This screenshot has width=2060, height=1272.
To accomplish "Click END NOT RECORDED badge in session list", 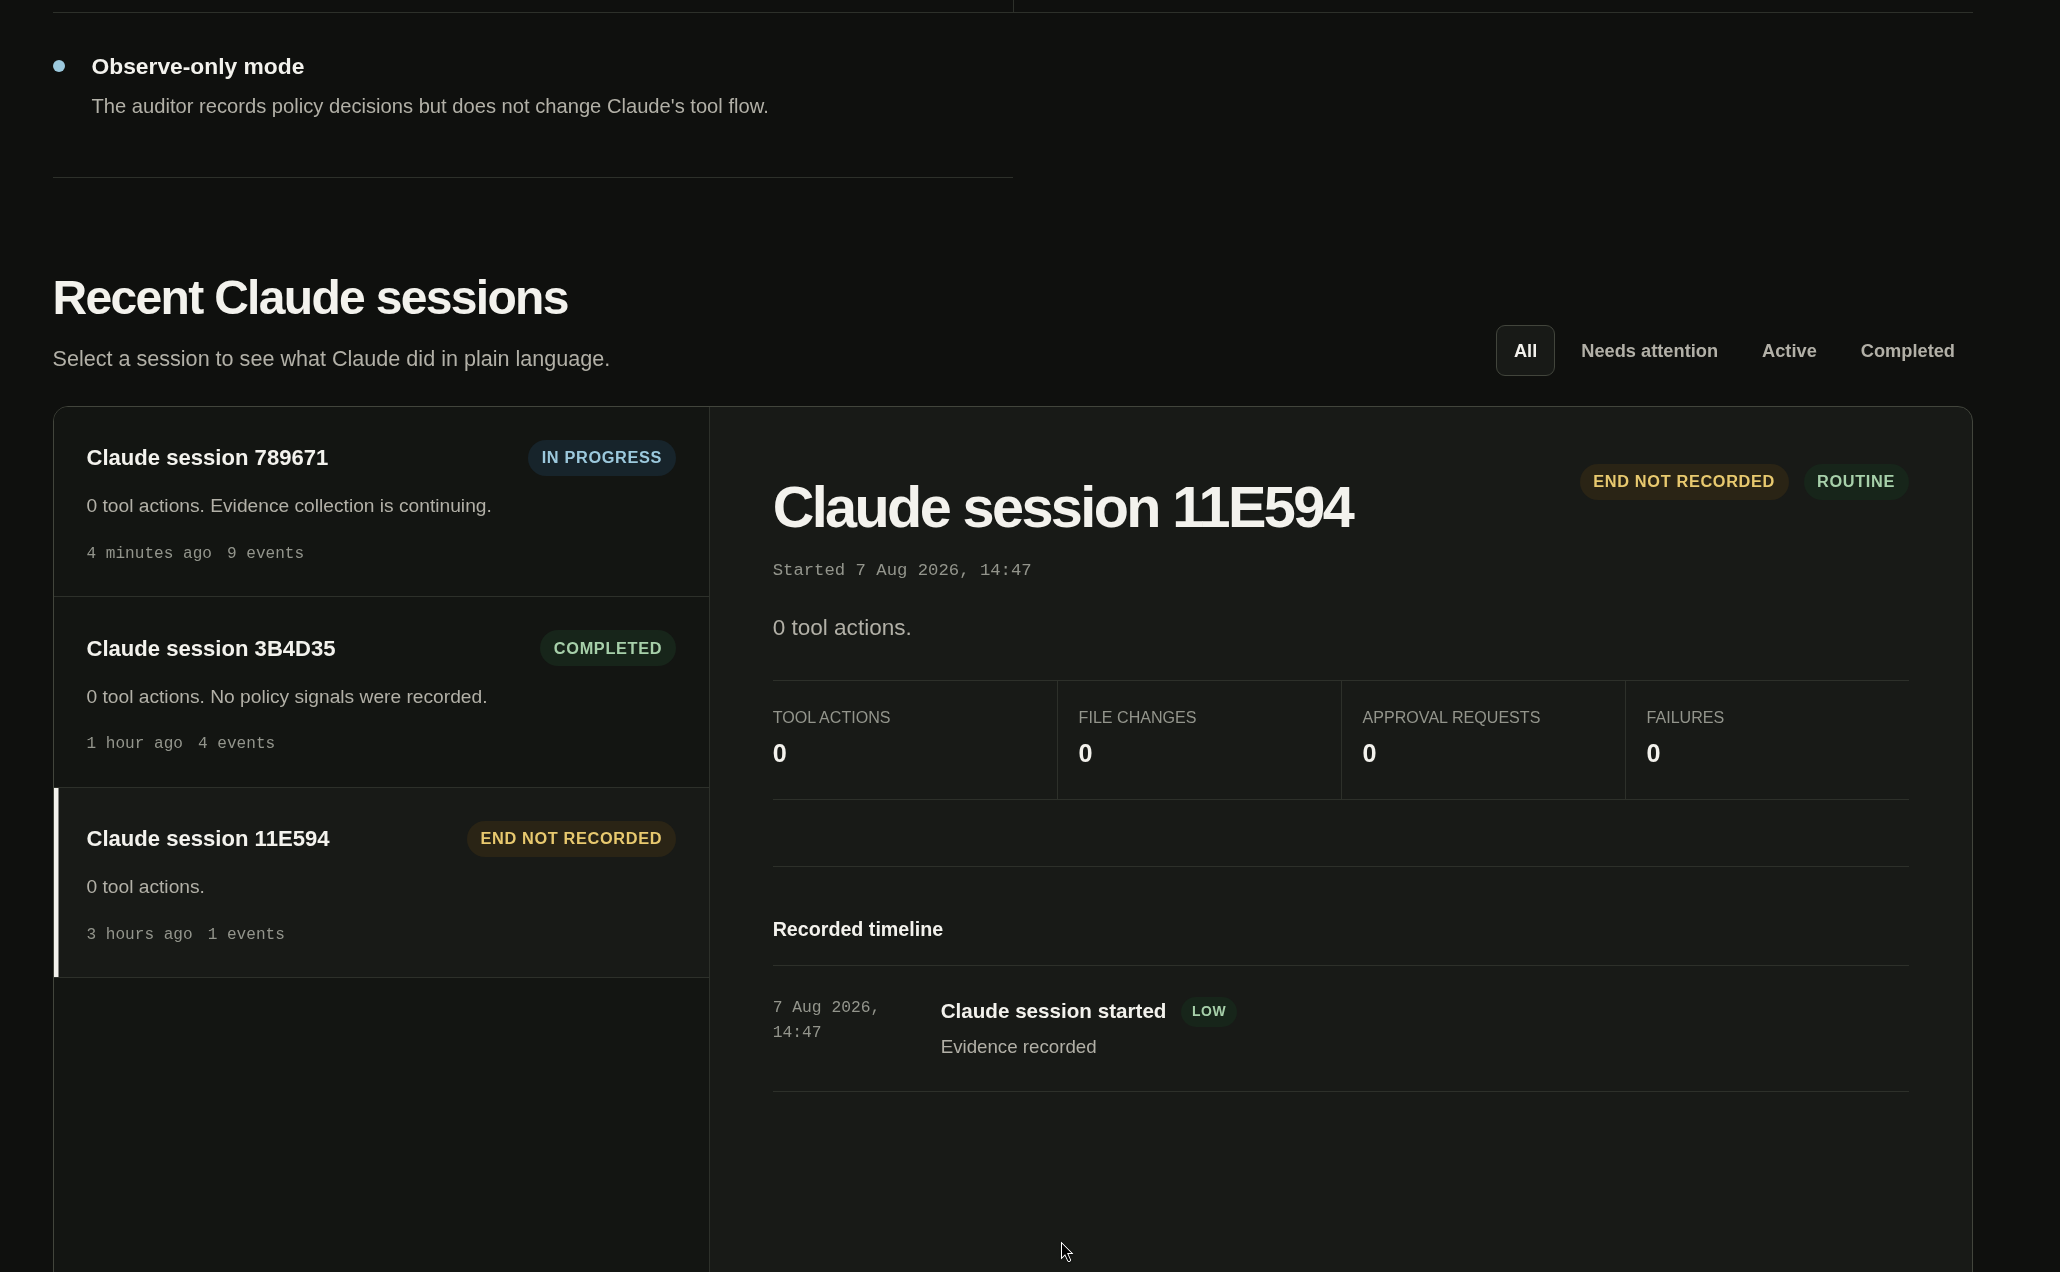I will point(570,839).
